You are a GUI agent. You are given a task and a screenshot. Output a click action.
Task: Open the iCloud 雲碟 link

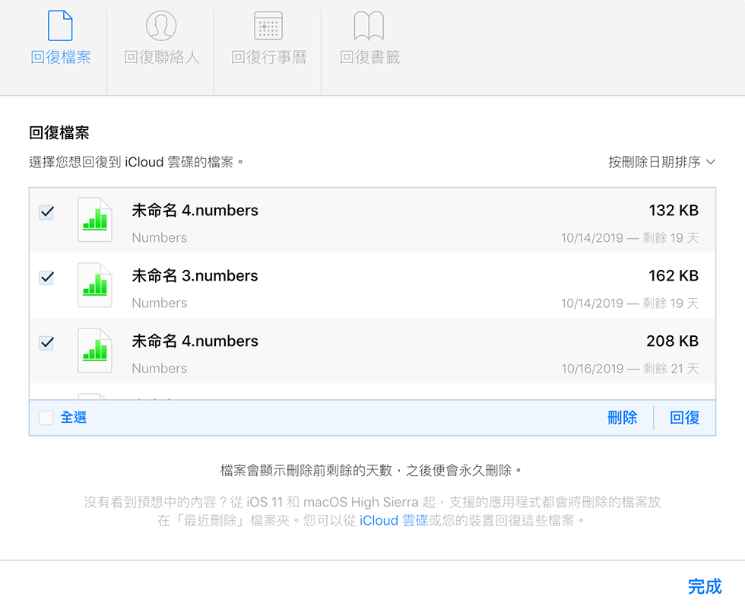[393, 521]
